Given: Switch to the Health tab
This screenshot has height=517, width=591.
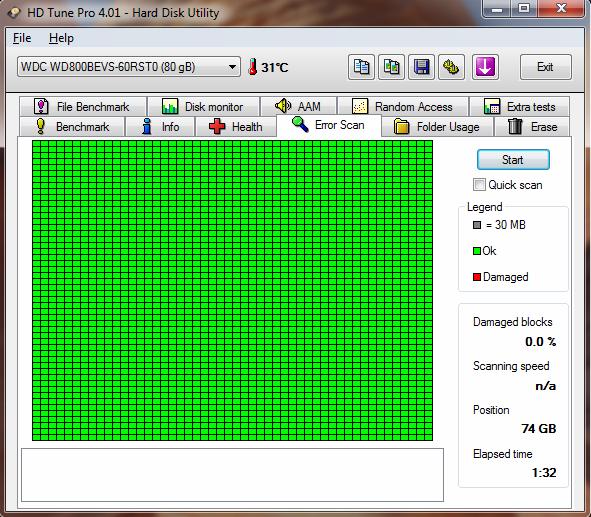Looking at the screenshot, I should point(236,127).
